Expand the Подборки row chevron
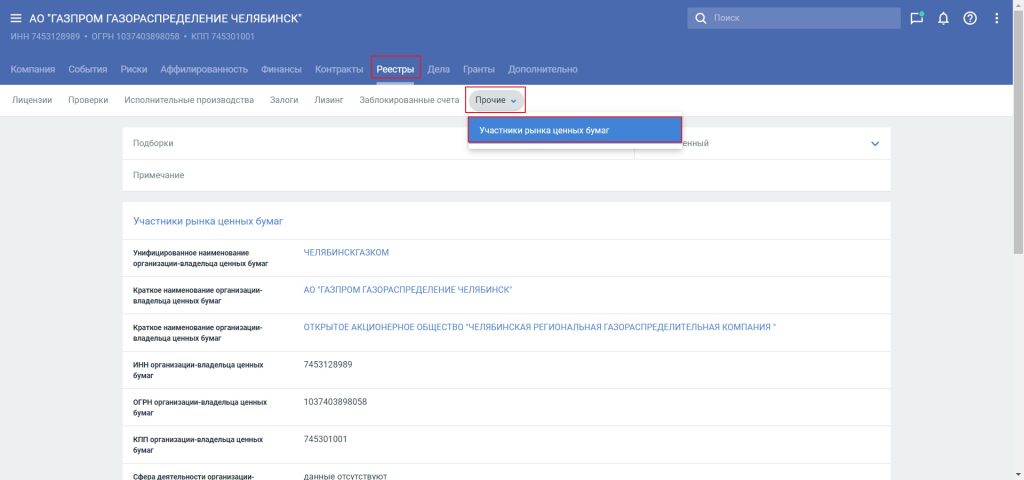The height and width of the screenshot is (480, 1024). 875,144
